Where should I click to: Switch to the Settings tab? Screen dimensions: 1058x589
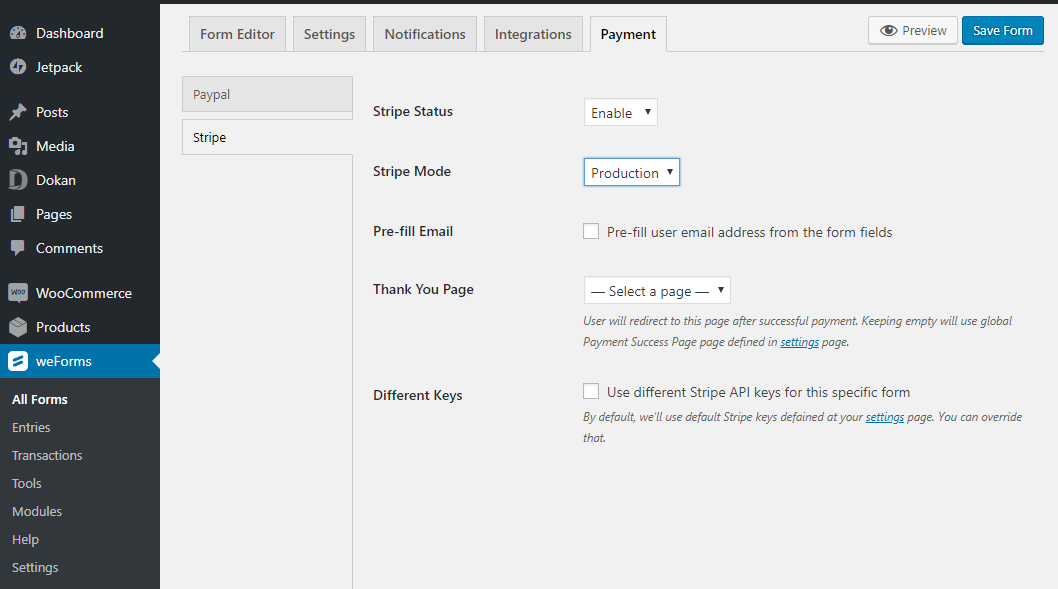tap(329, 34)
